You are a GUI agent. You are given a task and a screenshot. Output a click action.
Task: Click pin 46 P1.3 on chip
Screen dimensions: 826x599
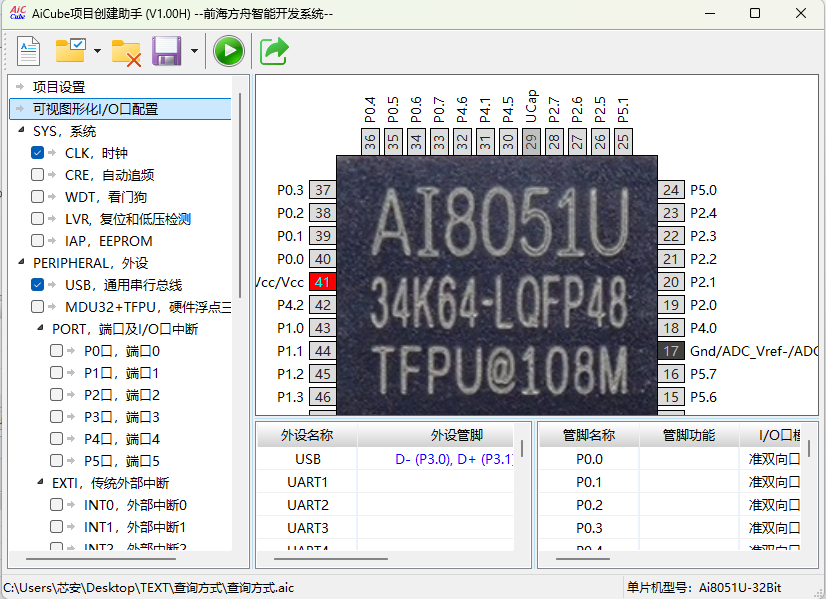coord(322,397)
